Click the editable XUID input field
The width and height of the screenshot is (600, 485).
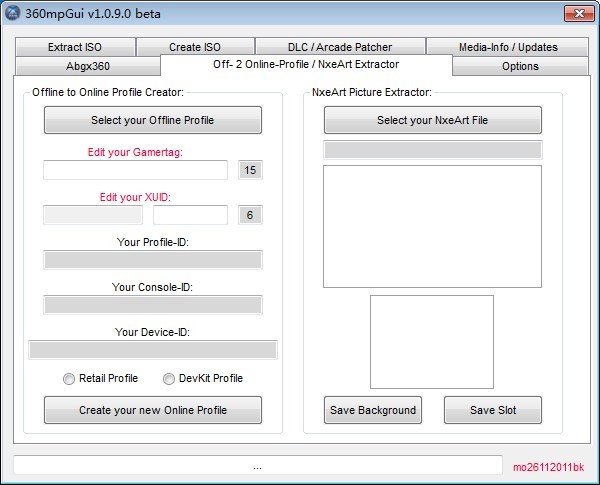click(190, 215)
